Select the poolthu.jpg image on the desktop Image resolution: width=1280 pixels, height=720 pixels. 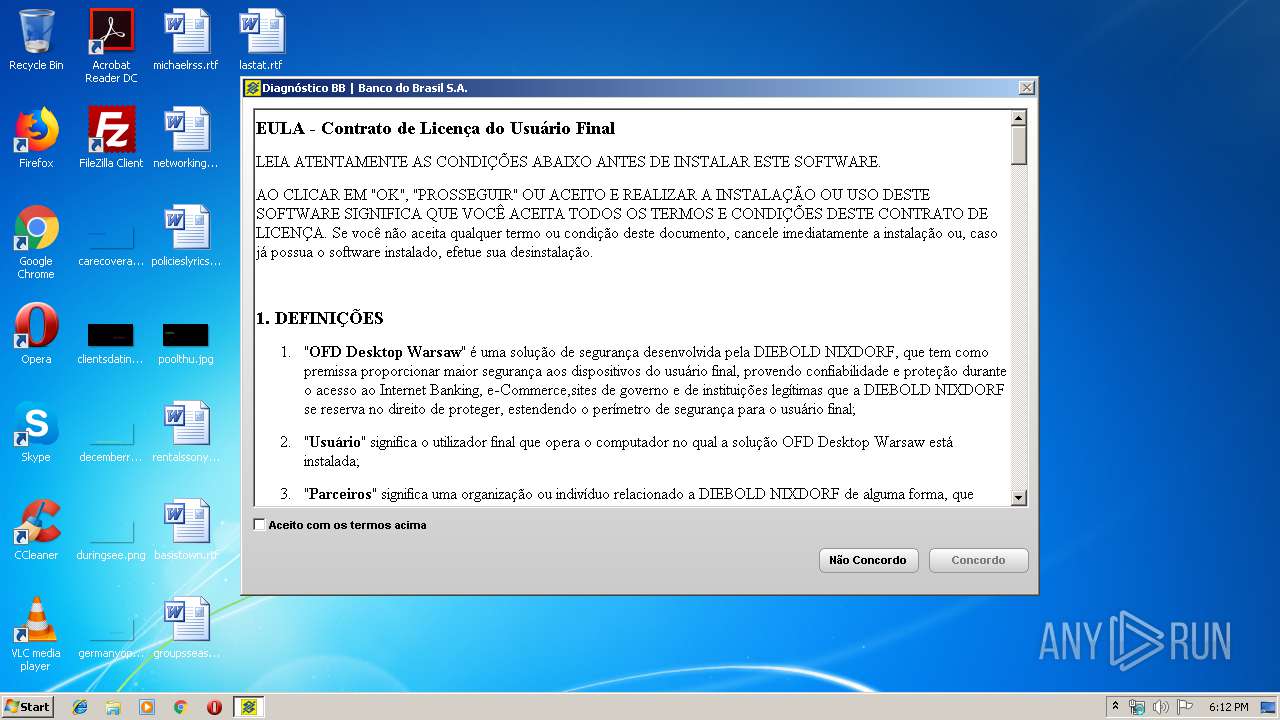(186, 342)
